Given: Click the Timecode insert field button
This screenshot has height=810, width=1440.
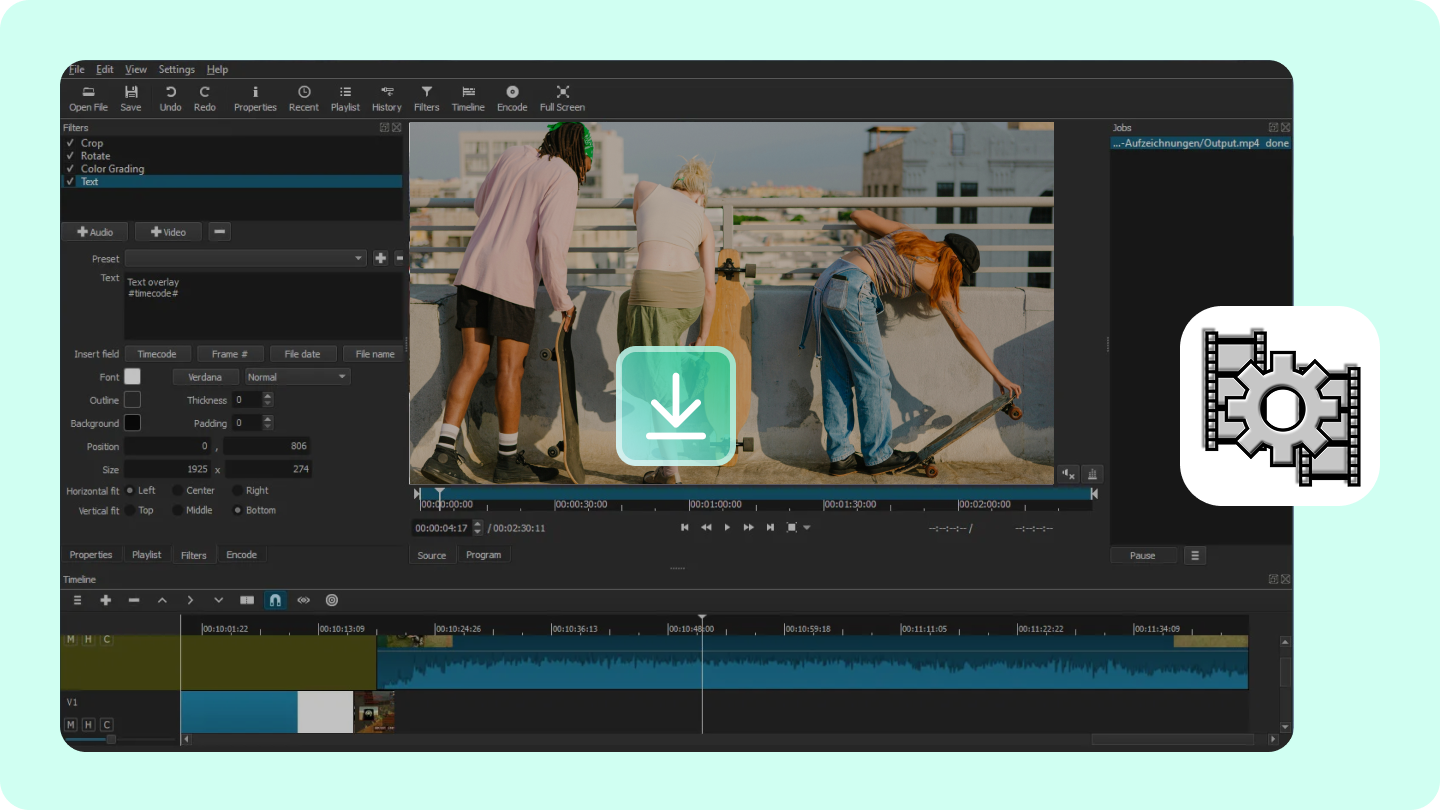Looking at the screenshot, I should (x=157, y=354).
